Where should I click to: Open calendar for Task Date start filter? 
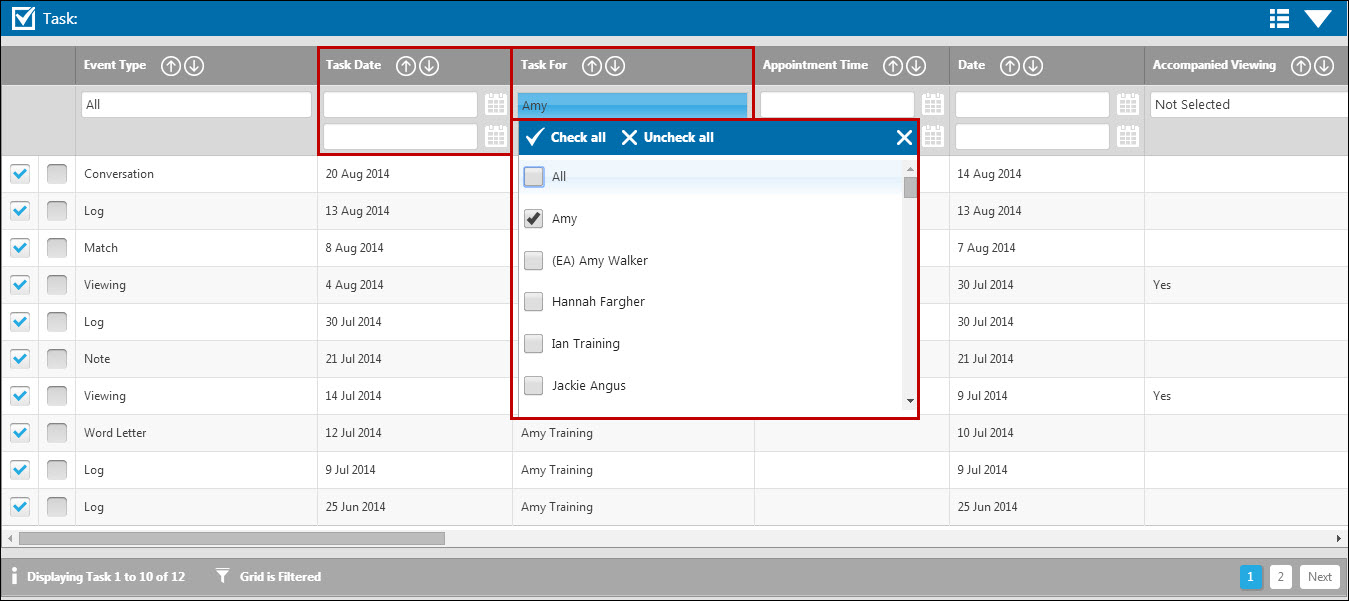[496, 104]
